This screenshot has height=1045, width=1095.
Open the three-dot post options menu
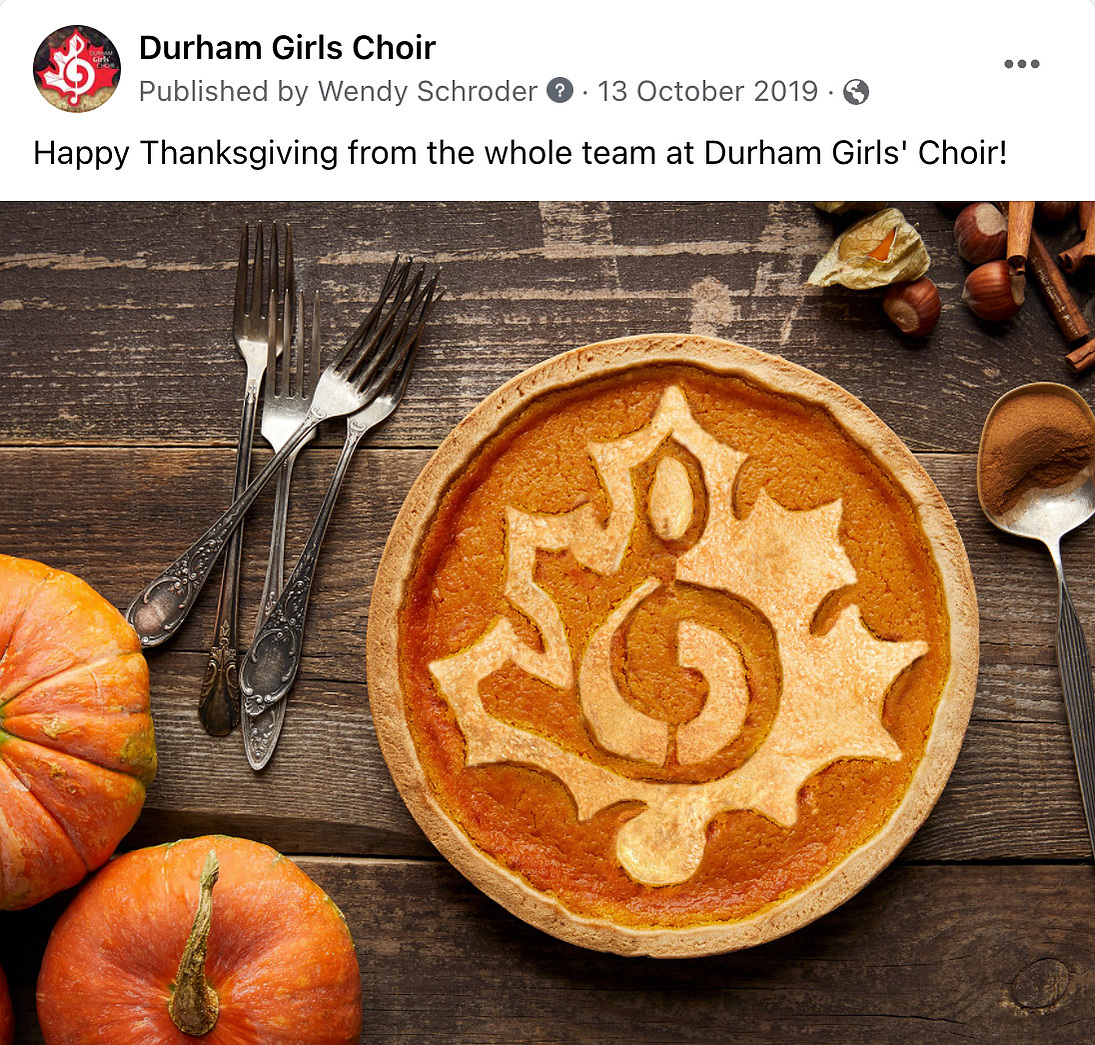point(1022,64)
